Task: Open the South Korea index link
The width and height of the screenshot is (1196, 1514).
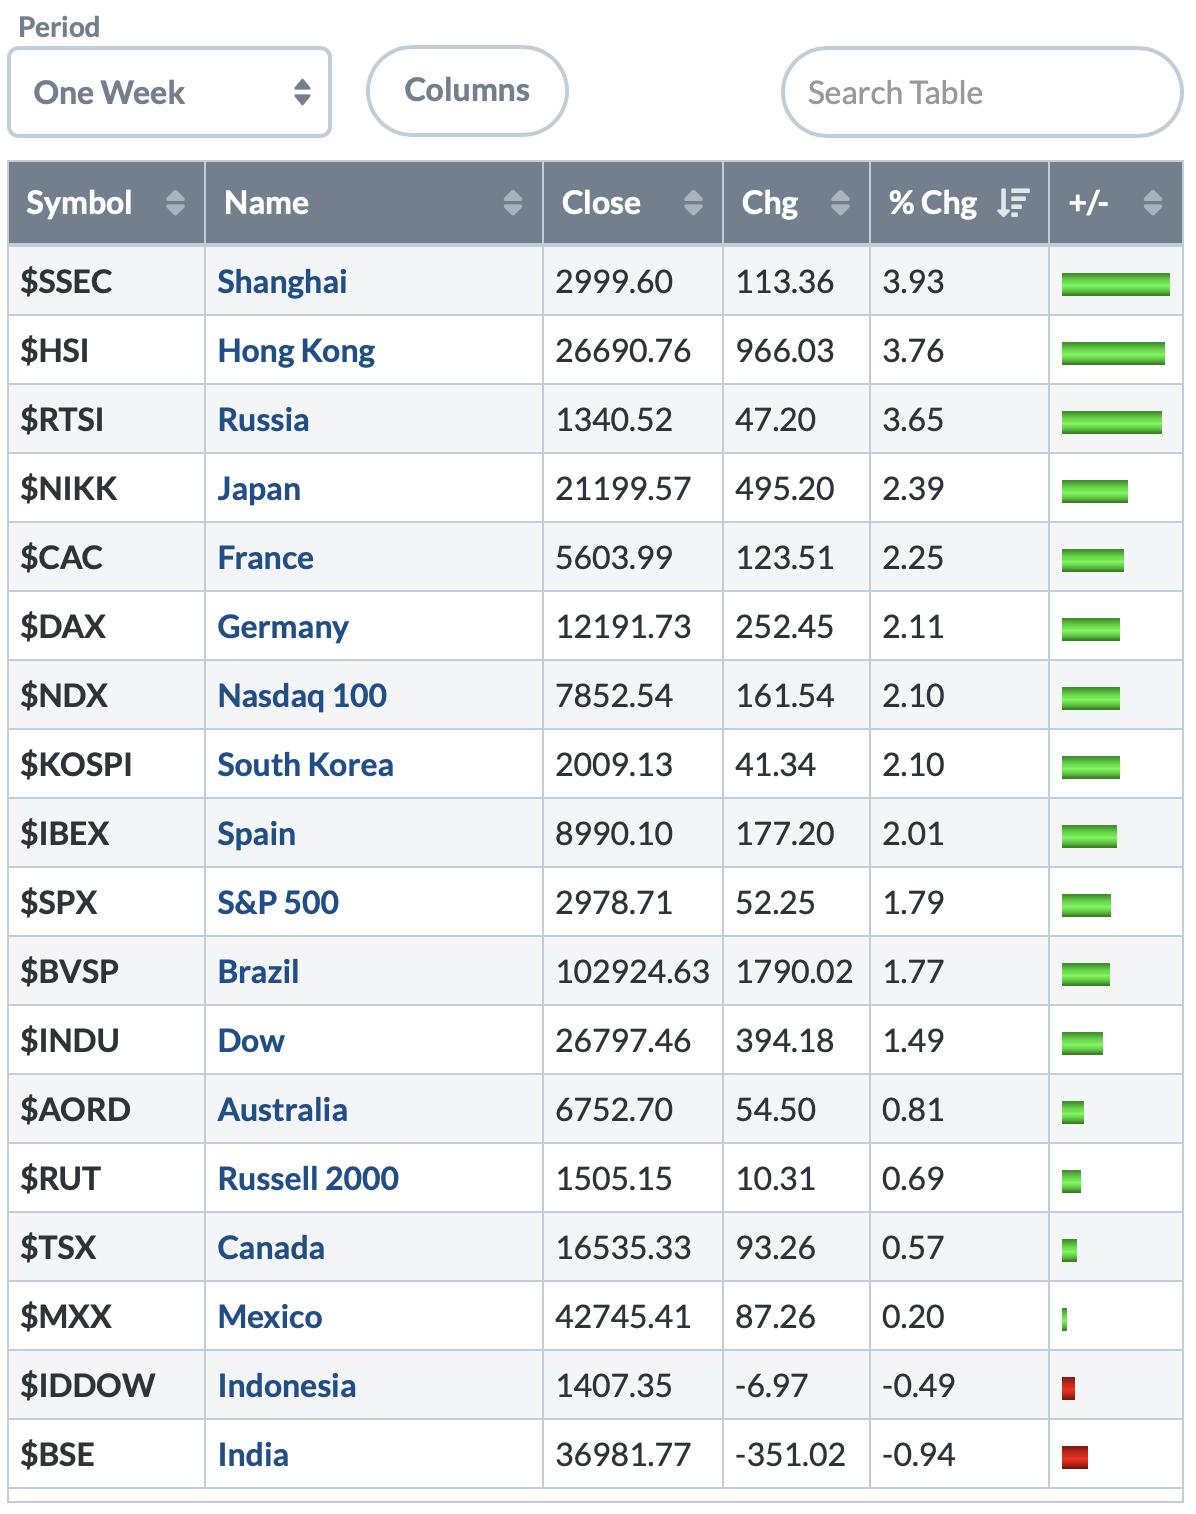Action: click(x=305, y=765)
